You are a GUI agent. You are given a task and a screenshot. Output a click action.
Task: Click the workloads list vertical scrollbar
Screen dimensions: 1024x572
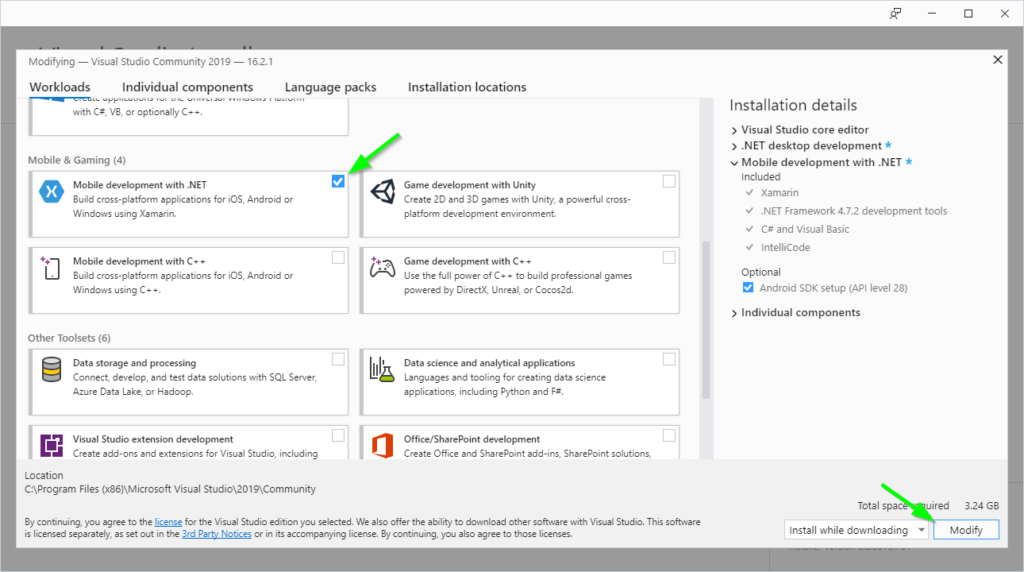click(705, 320)
